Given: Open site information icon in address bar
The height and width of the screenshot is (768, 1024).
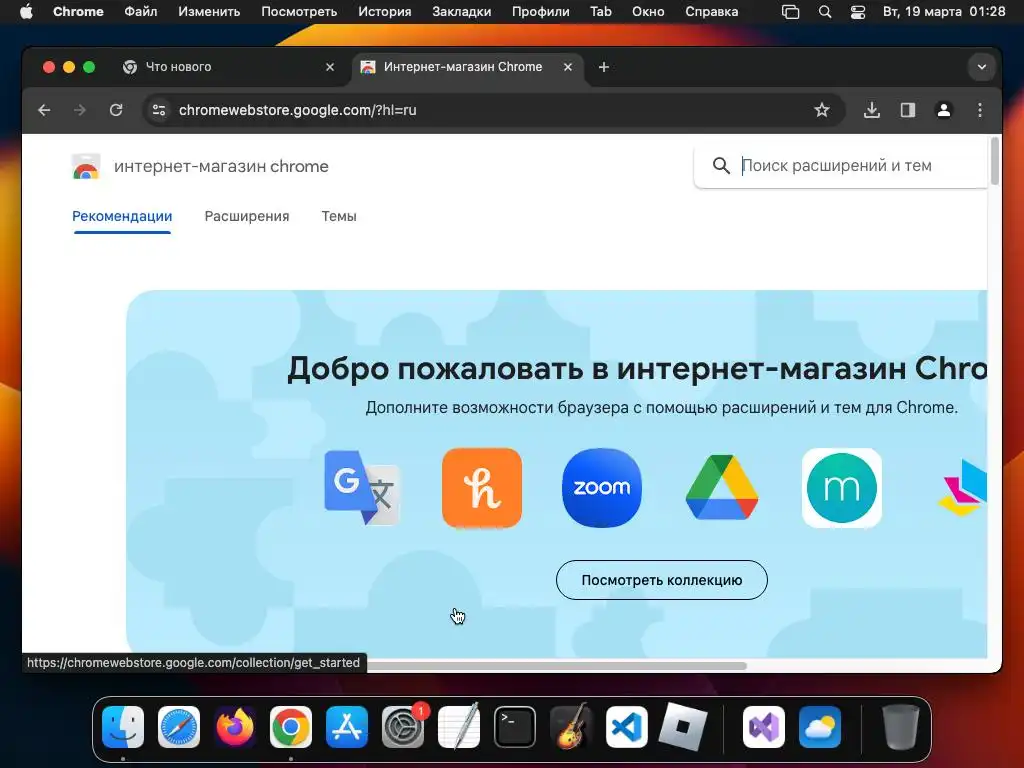Looking at the screenshot, I should (159, 110).
